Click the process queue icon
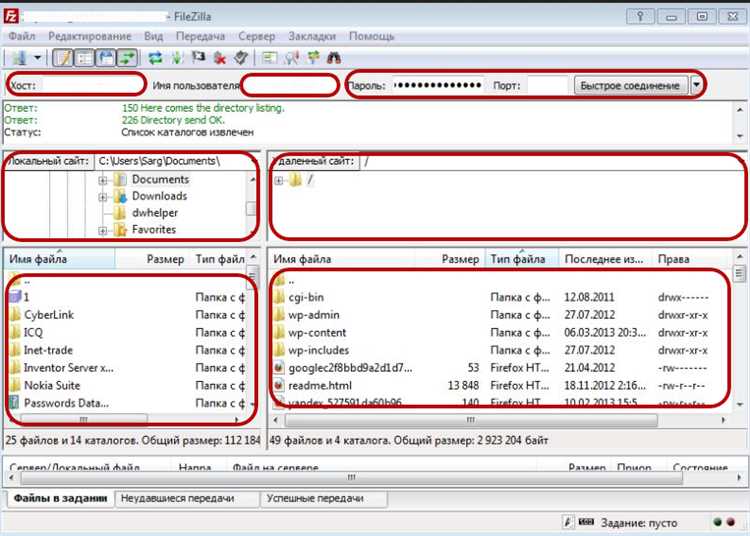Image resolution: width=750 pixels, height=536 pixels. tap(177, 58)
